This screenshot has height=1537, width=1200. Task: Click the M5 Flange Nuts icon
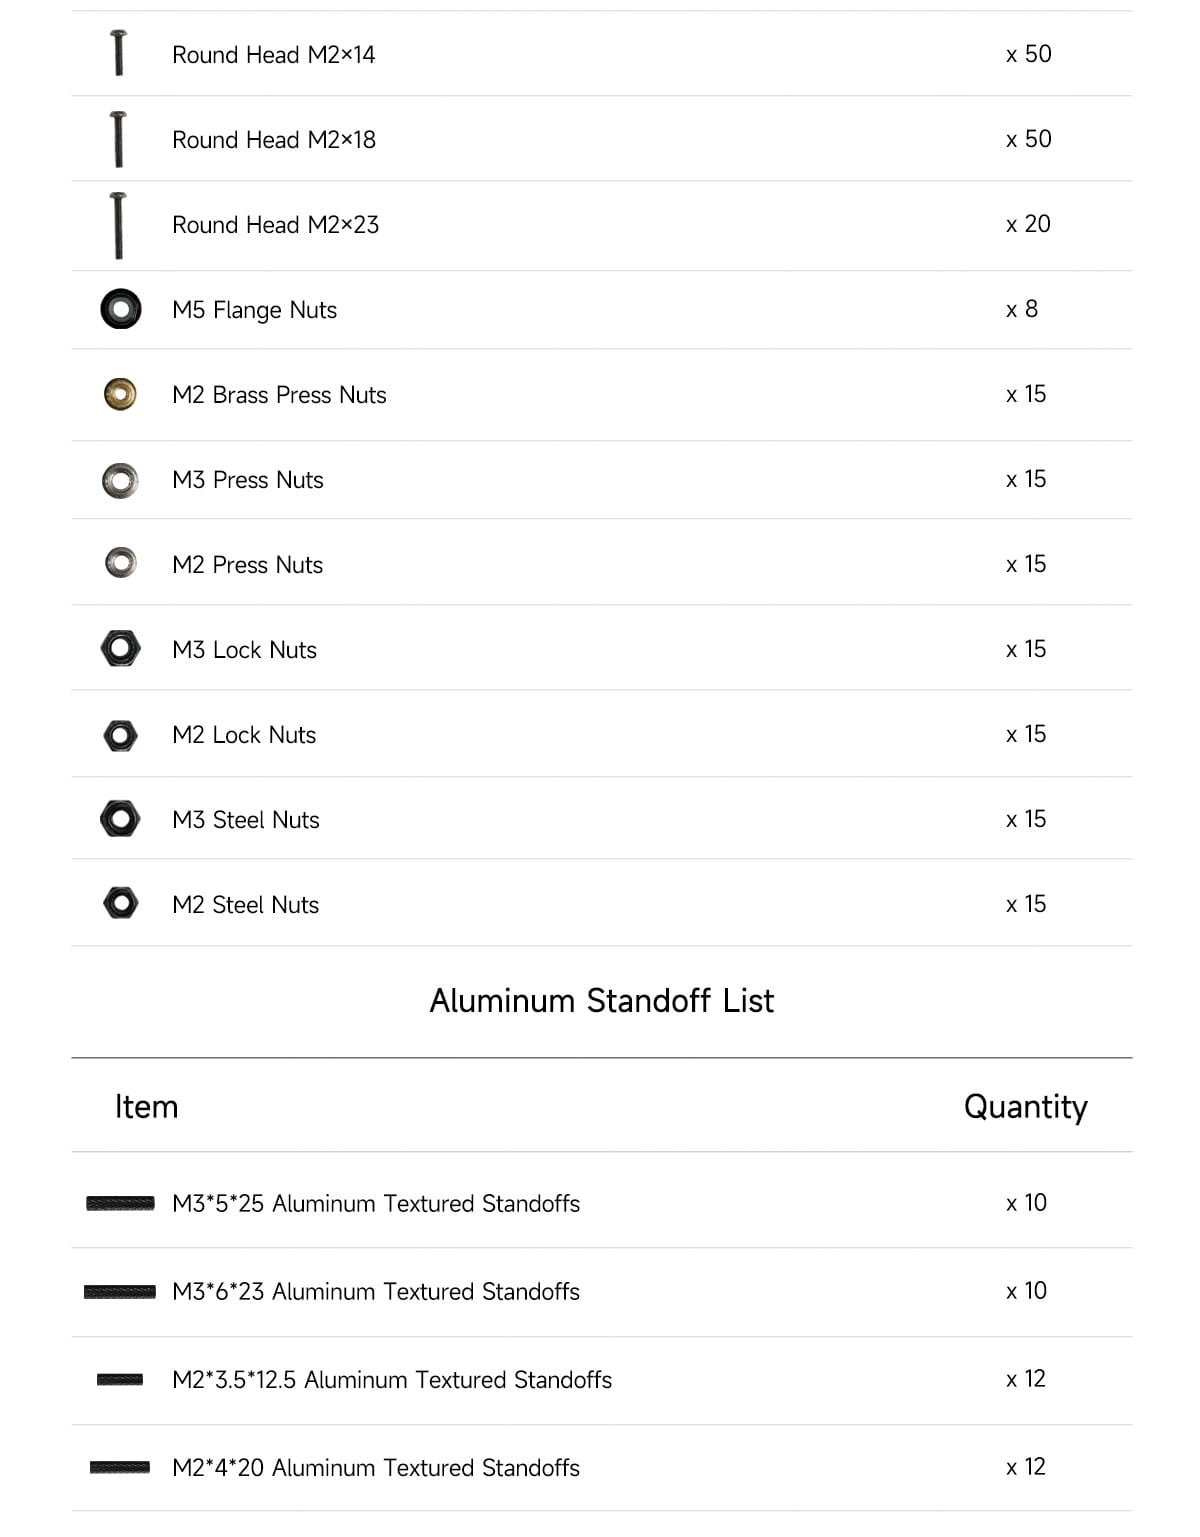120,309
